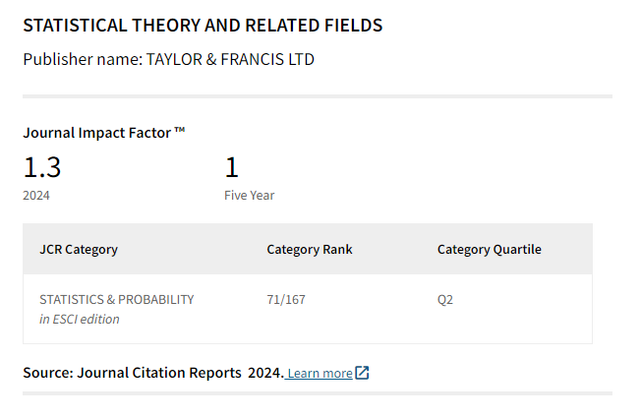This screenshot has width=640, height=417.
Task: Click the Journal Impact Factor heading
Action: click(x=97, y=131)
